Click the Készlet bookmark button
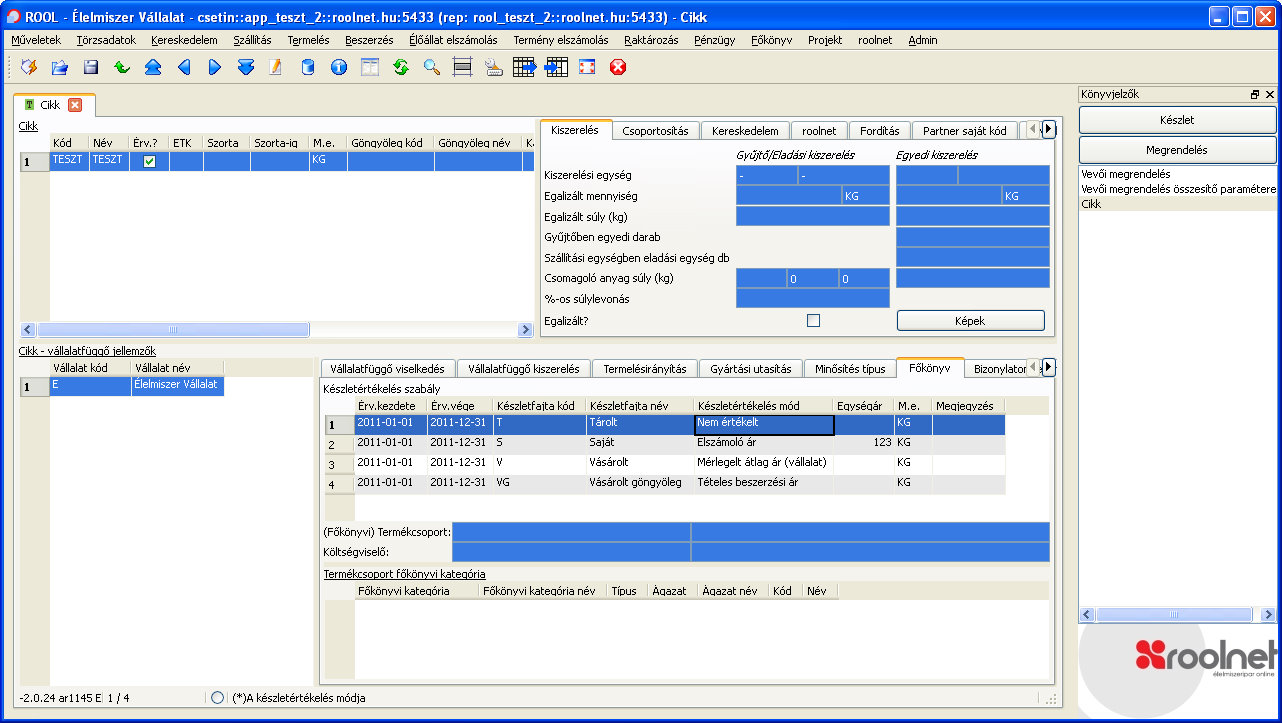 1177,120
